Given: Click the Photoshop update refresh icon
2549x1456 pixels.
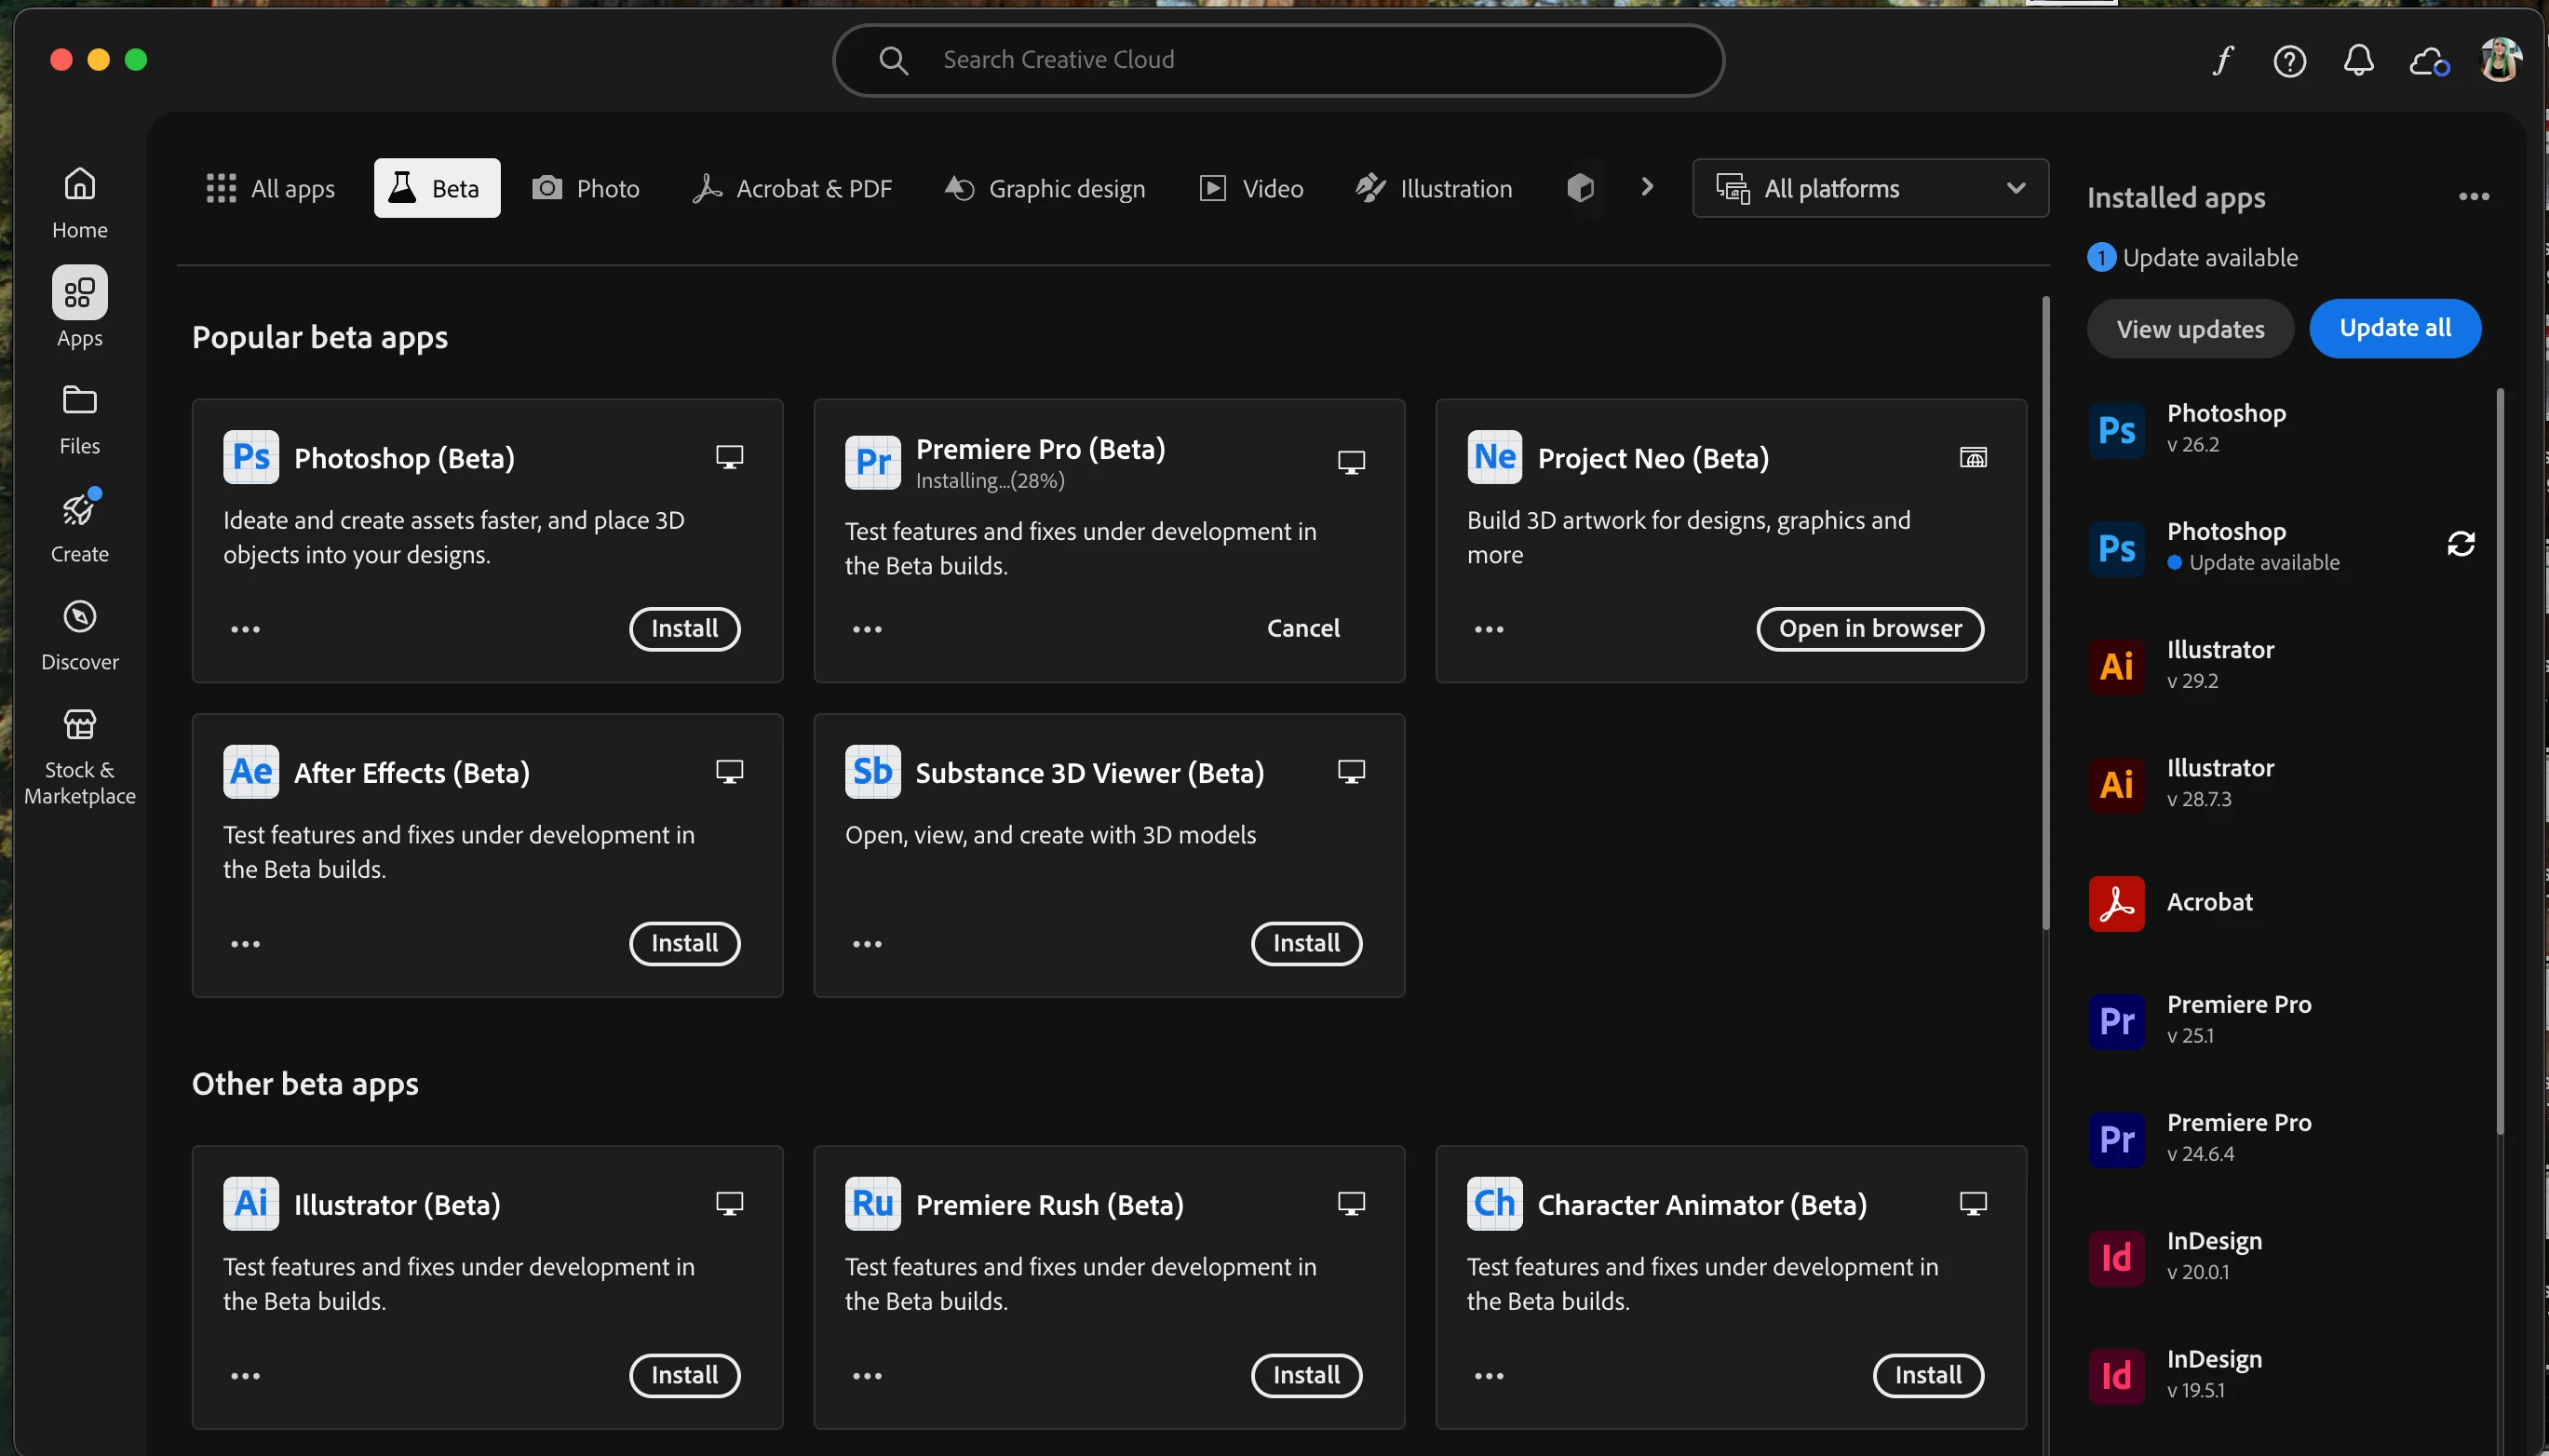Looking at the screenshot, I should [x=2460, y=544].
